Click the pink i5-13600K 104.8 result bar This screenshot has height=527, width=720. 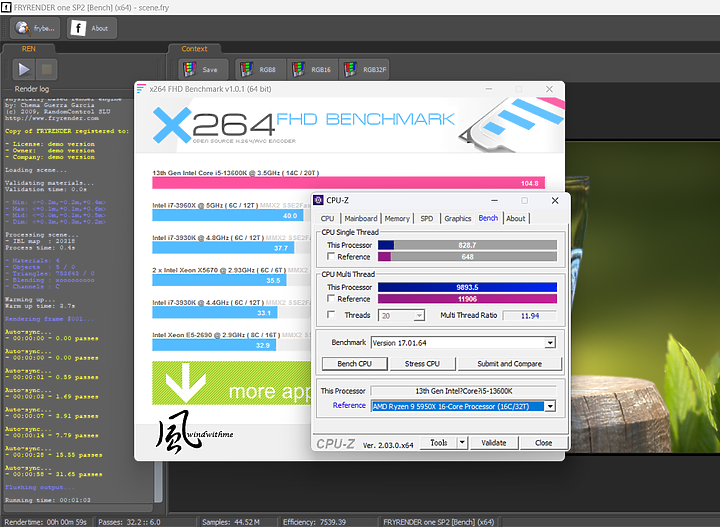tap(349, 183)
